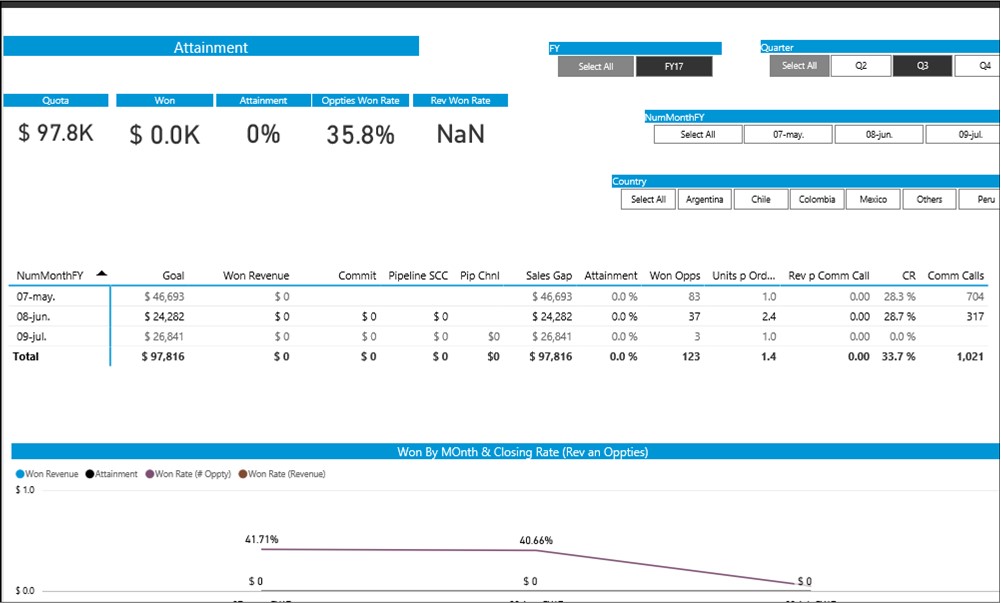1001x603 pixels.
Task: Sort table by NumMonthFY column header
Action: click(x=50, y=276)
